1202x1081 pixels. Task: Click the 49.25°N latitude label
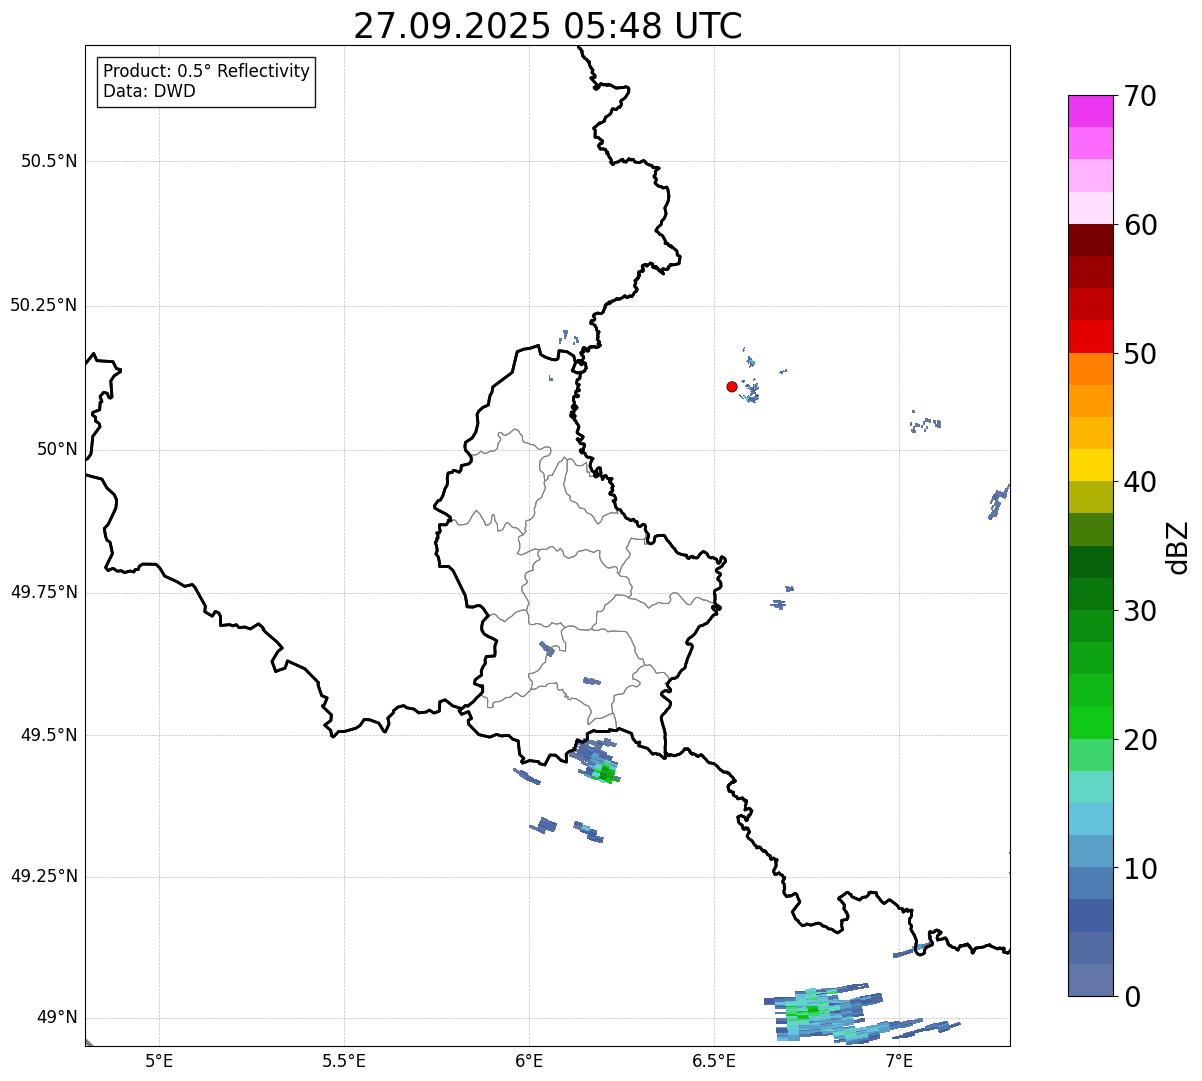point(43,877)
